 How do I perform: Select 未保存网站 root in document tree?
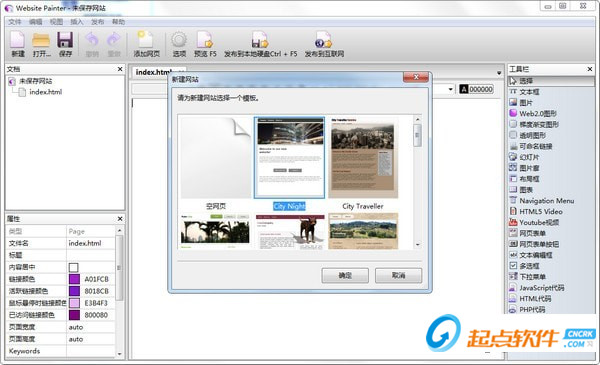coord(36,81)
